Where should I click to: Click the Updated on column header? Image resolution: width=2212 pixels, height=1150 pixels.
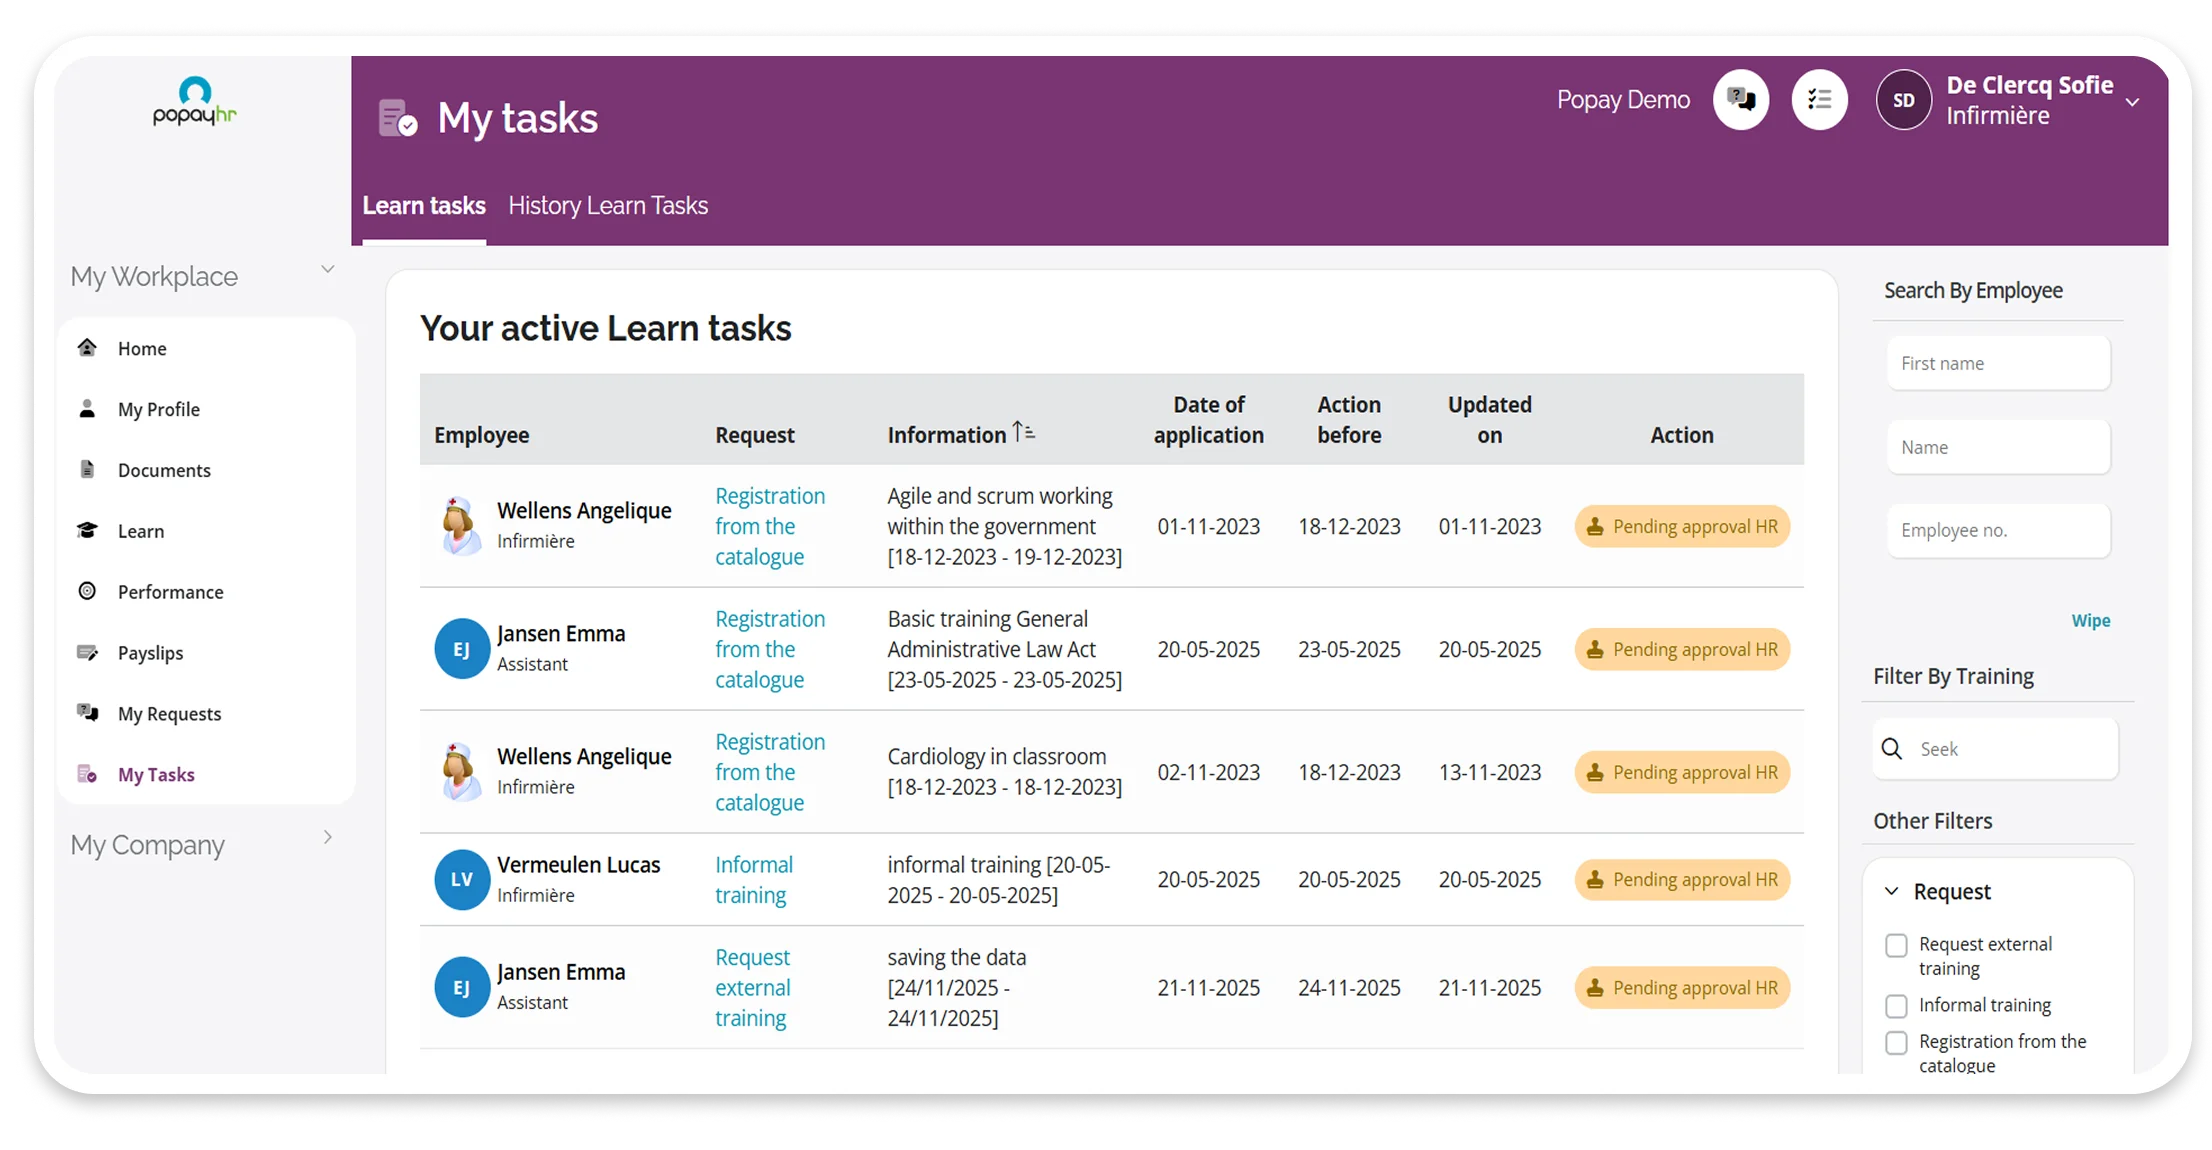click(1490, 420)
